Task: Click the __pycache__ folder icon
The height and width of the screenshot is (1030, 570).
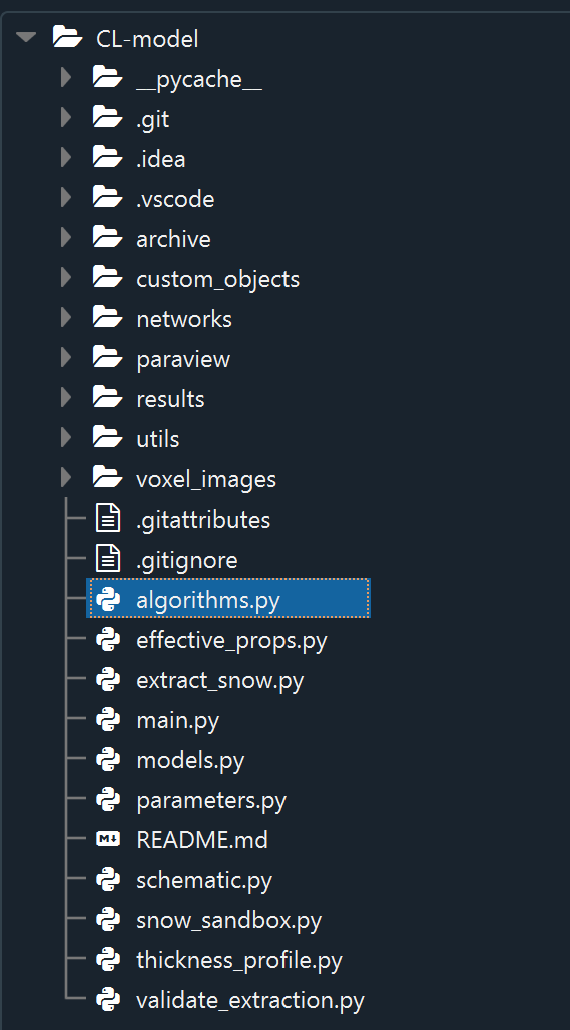Action: click(x=108, y=78)
